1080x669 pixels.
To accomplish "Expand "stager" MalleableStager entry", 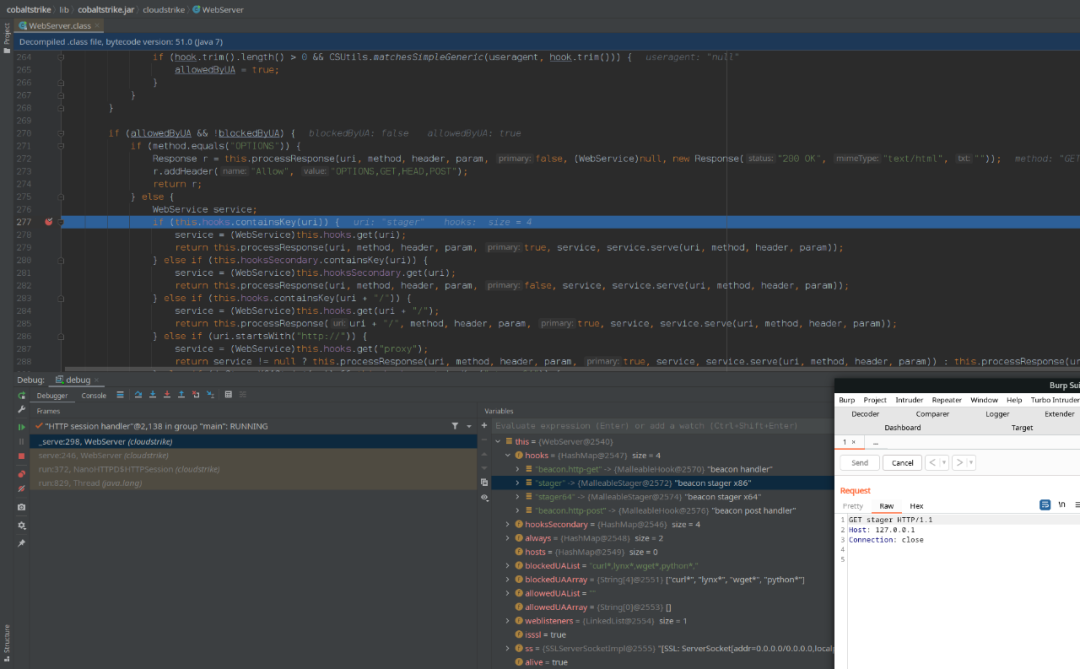I will coord(517,483).
